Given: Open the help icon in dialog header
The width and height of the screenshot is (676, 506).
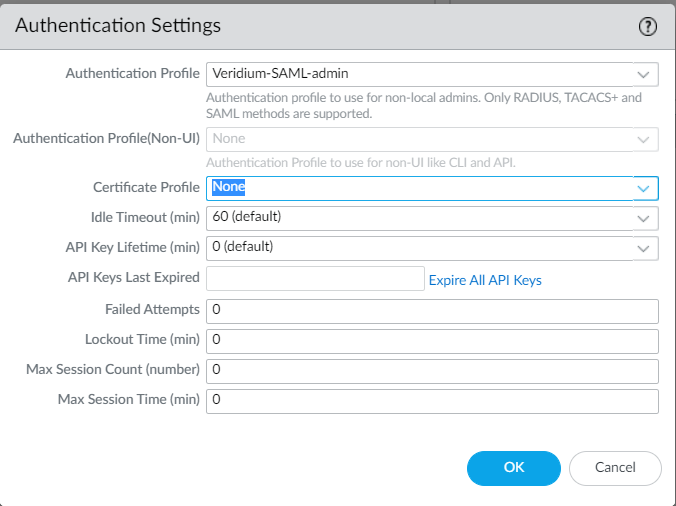Looking at the screenshot, I should tap(647, 27).
